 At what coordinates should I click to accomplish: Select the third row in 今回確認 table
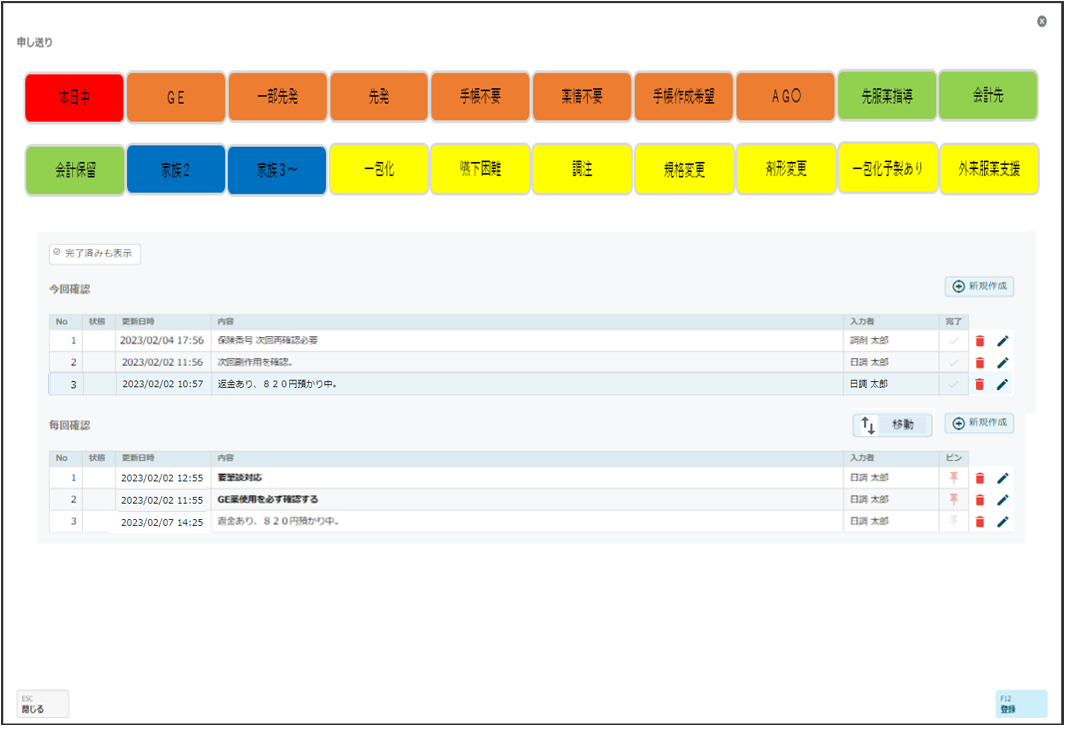pyautogui.click(x=500, y=384)
